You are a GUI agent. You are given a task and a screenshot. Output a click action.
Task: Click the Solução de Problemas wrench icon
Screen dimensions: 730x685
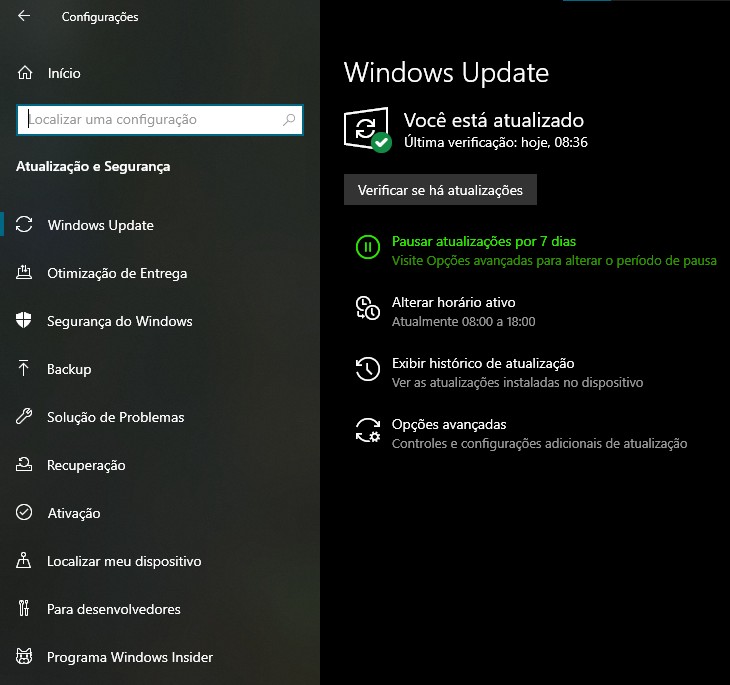(24, 416)
